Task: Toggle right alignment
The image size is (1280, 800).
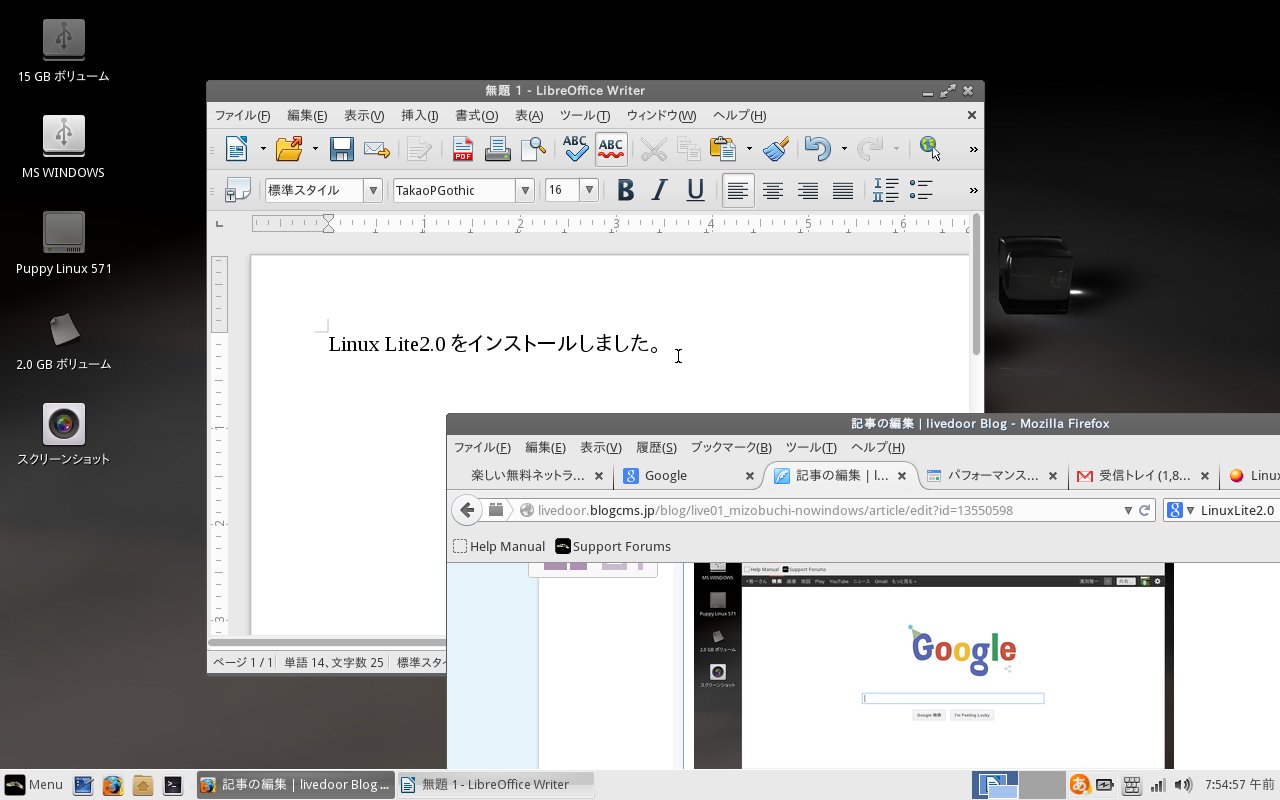Action: (808, 190)
